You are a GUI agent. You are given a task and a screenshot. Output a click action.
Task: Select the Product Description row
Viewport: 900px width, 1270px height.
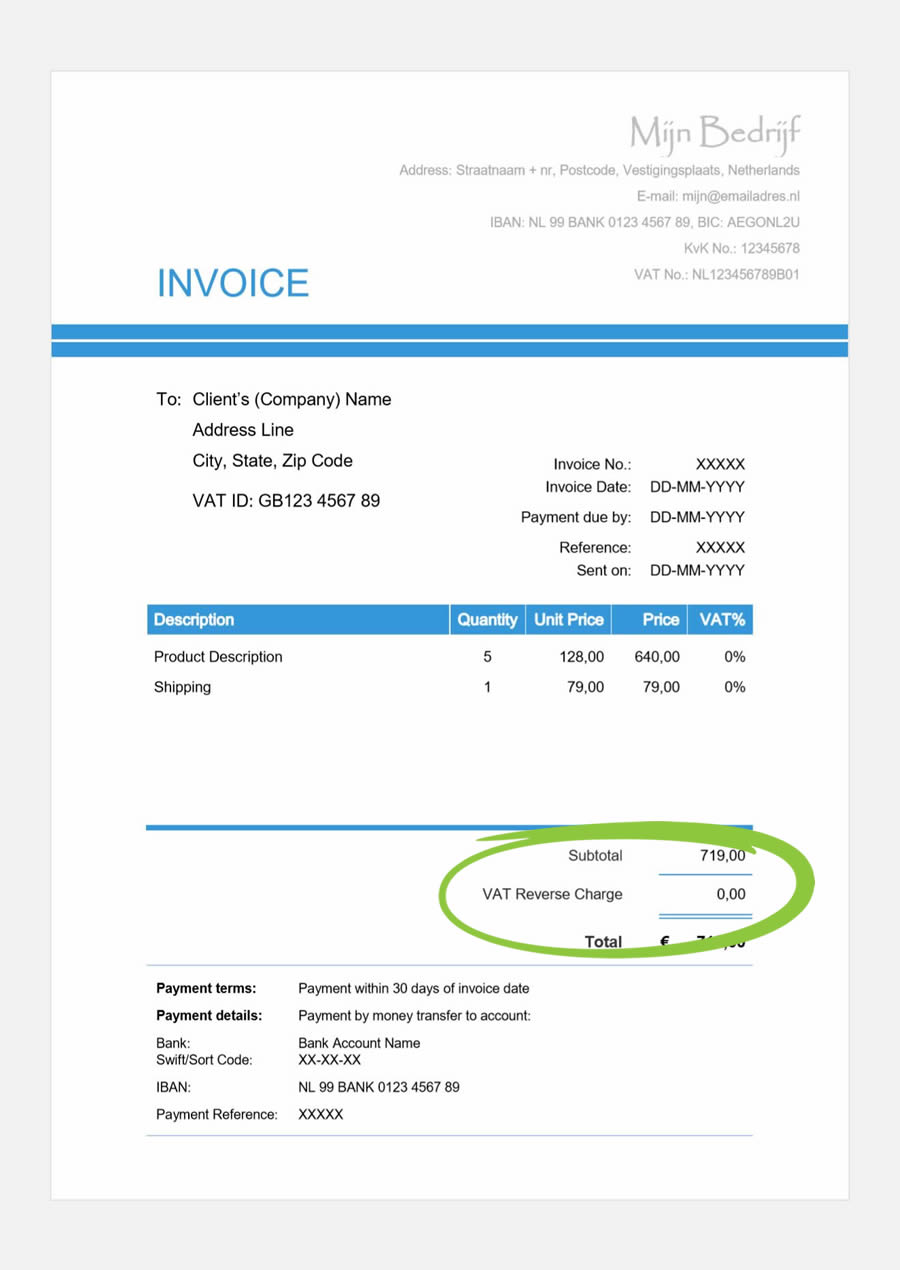point(450,657)
